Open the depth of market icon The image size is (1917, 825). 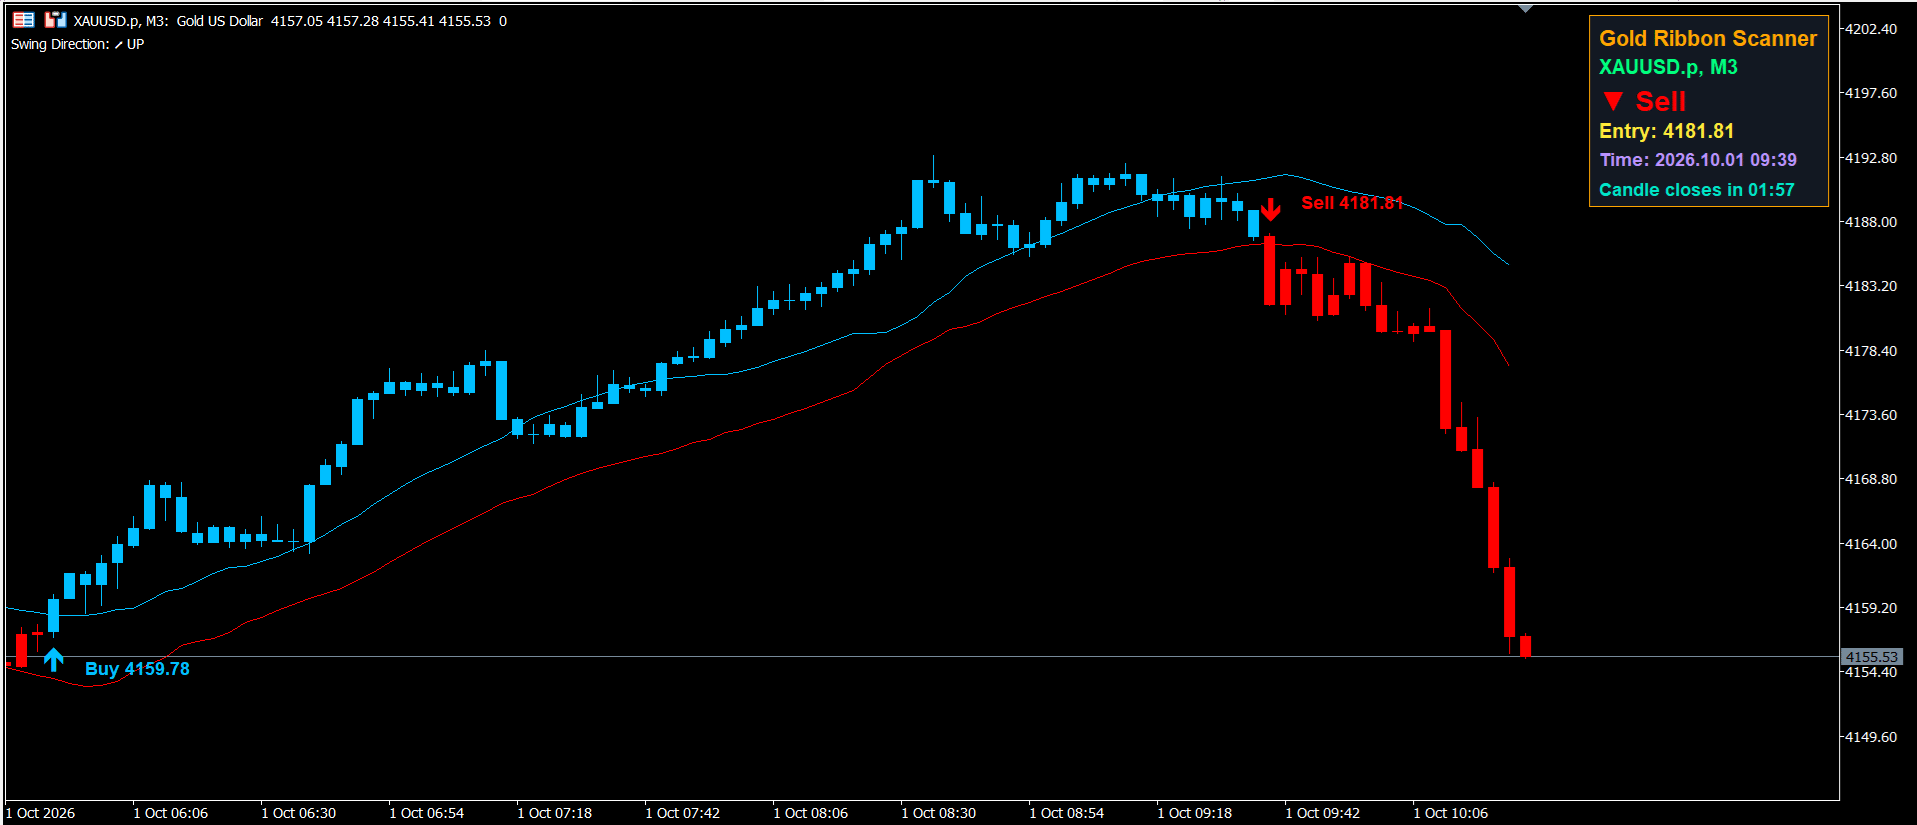[x=55, y=20]
